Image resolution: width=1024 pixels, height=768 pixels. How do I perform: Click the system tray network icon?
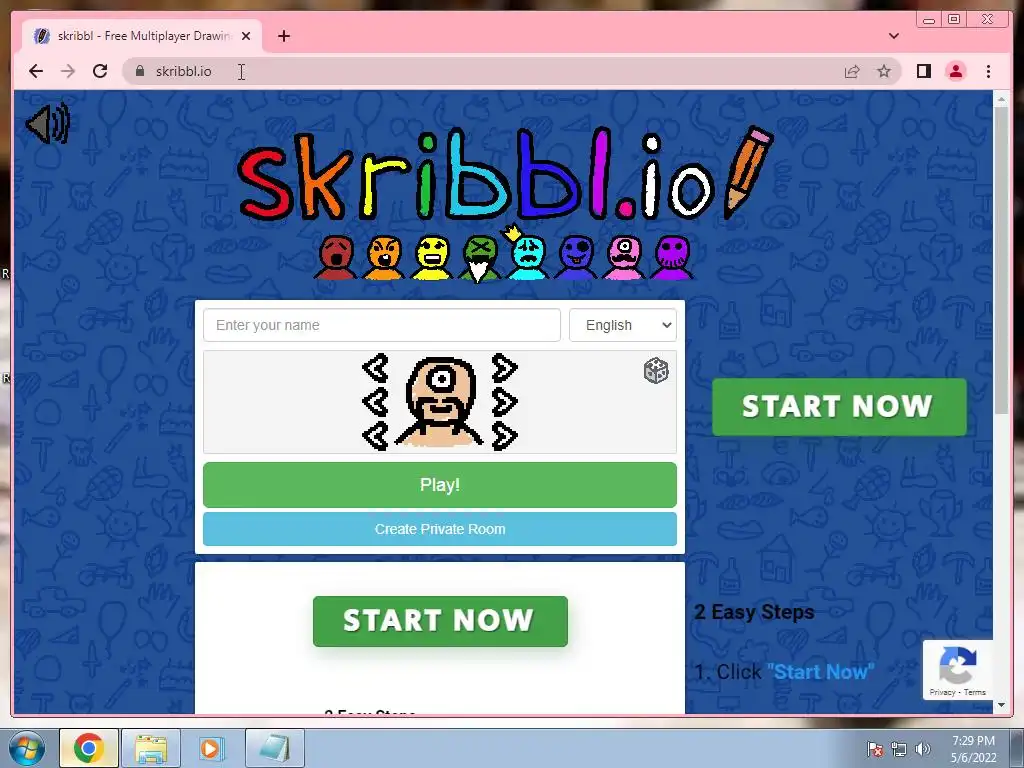click(899, 749)
